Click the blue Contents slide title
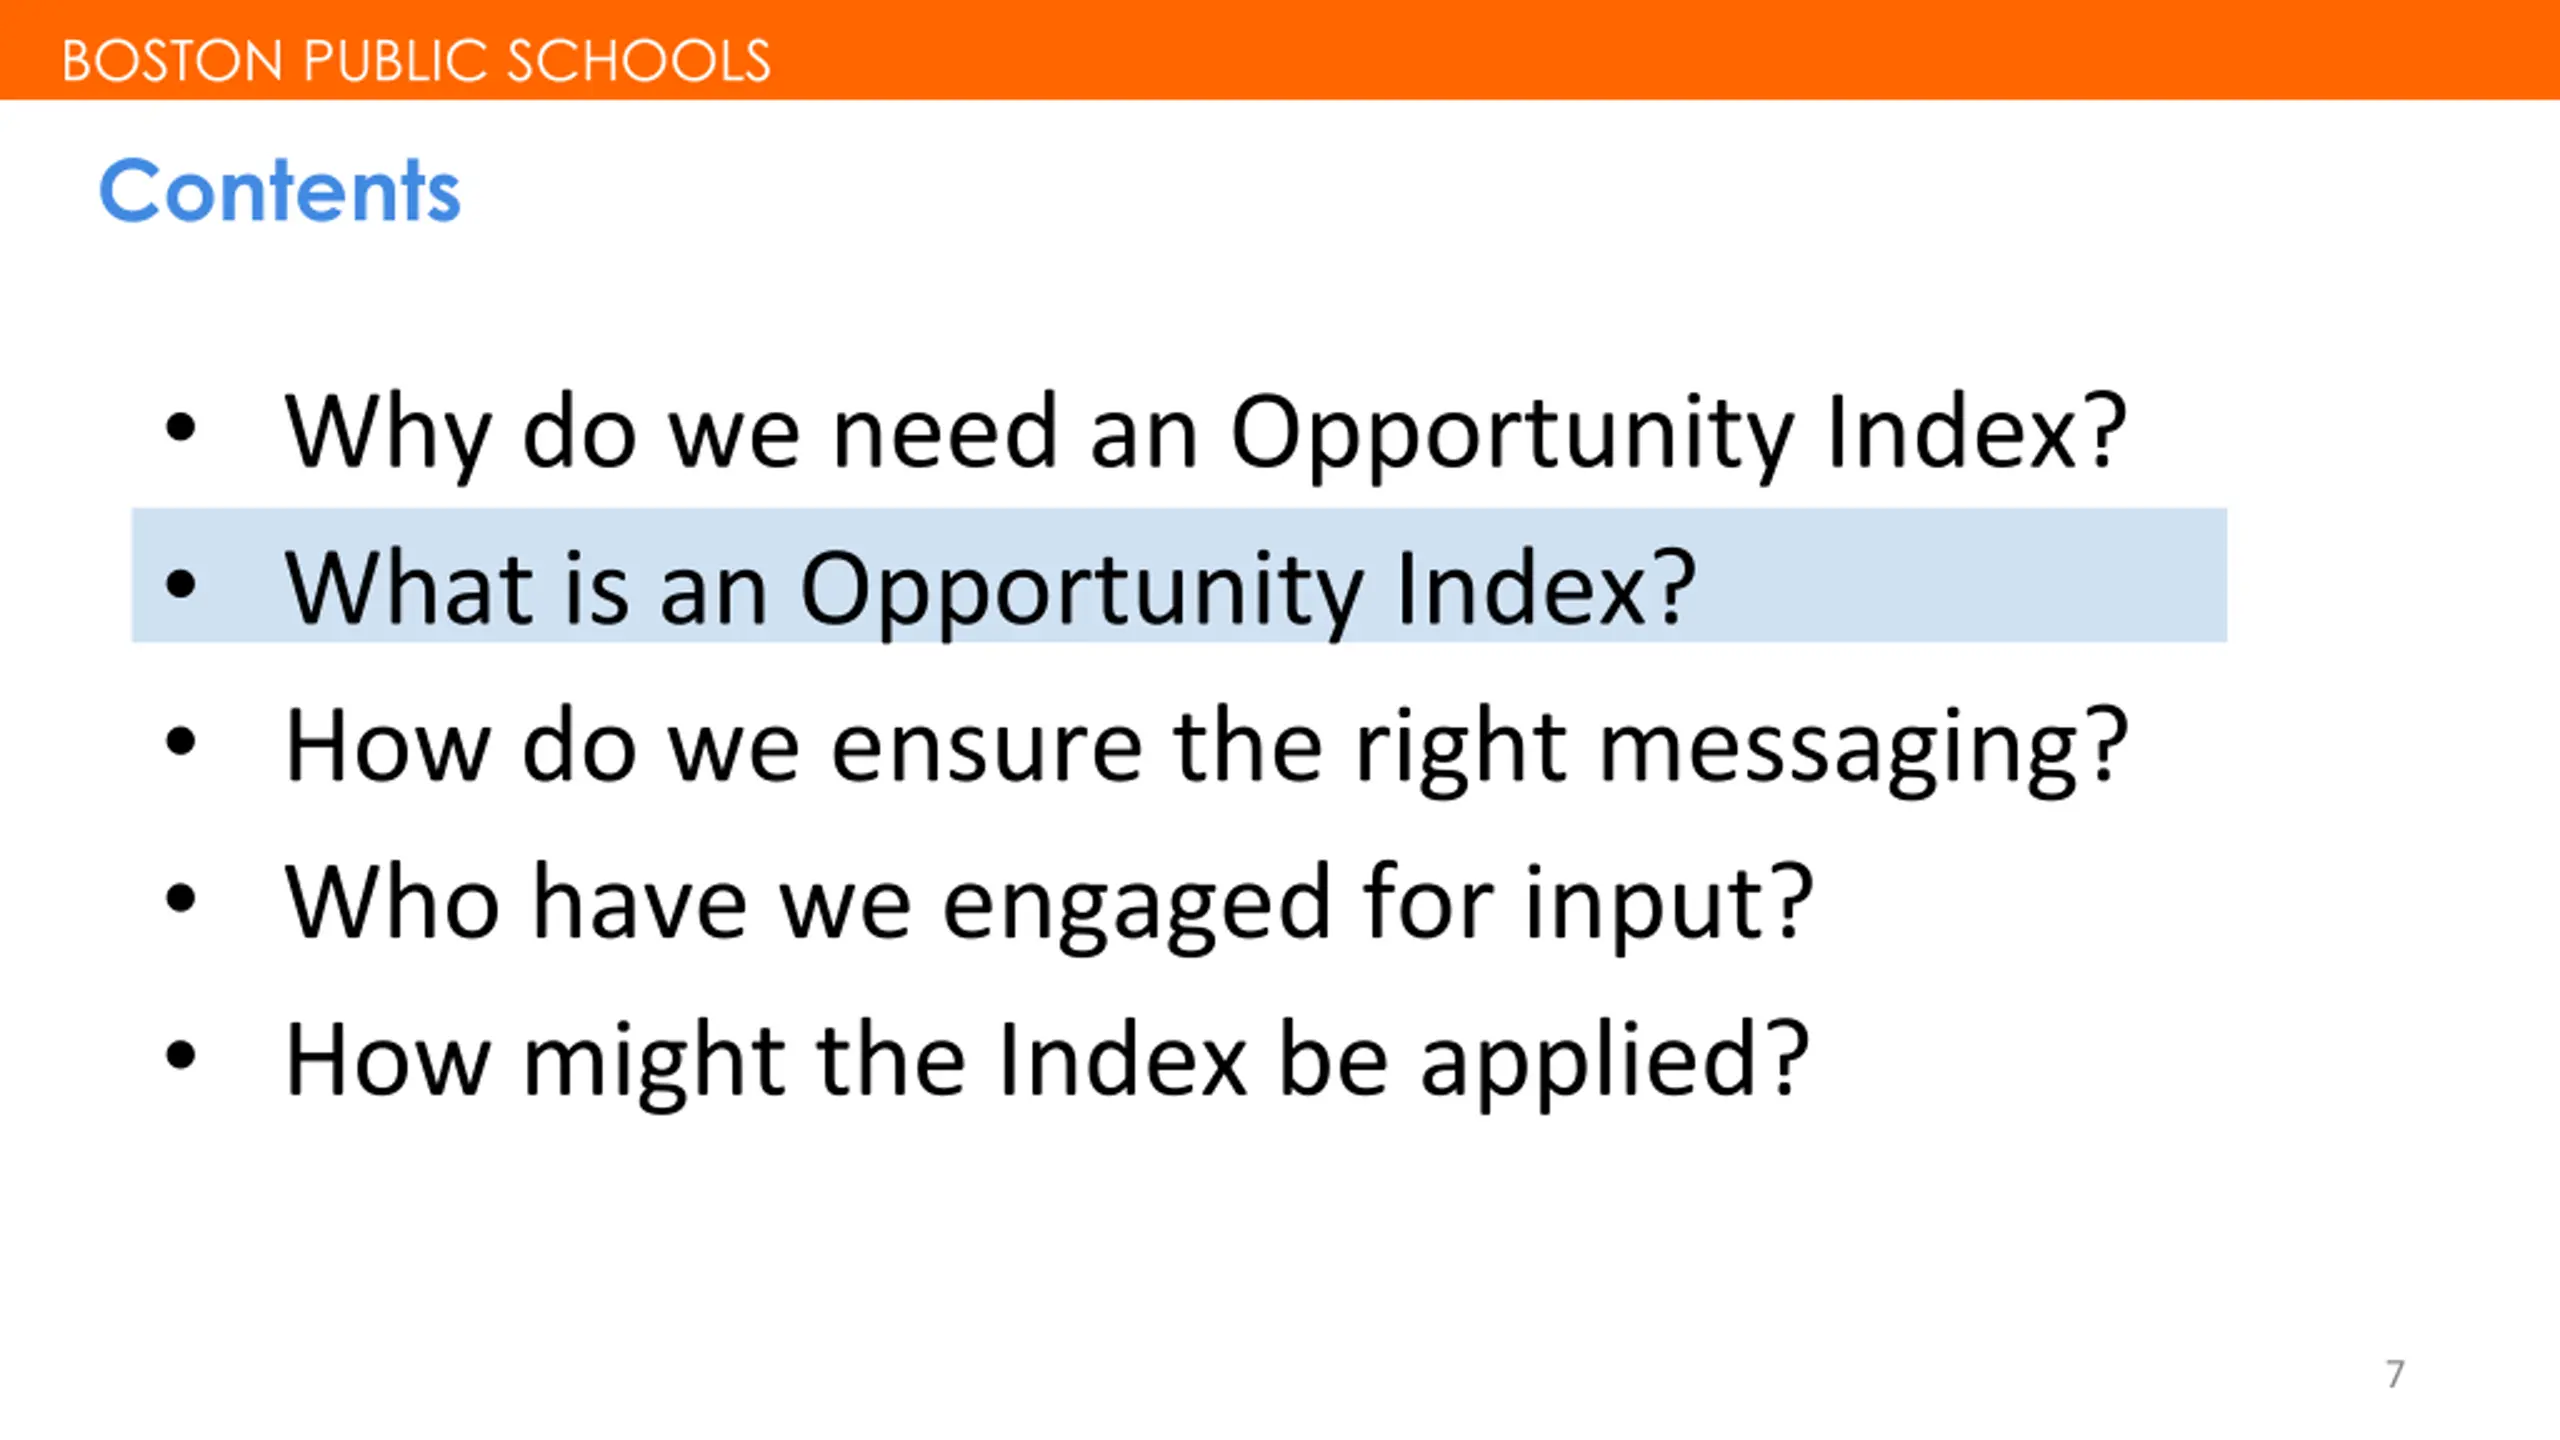This screenshot has width=2560, height=1440. coord(280,190)
